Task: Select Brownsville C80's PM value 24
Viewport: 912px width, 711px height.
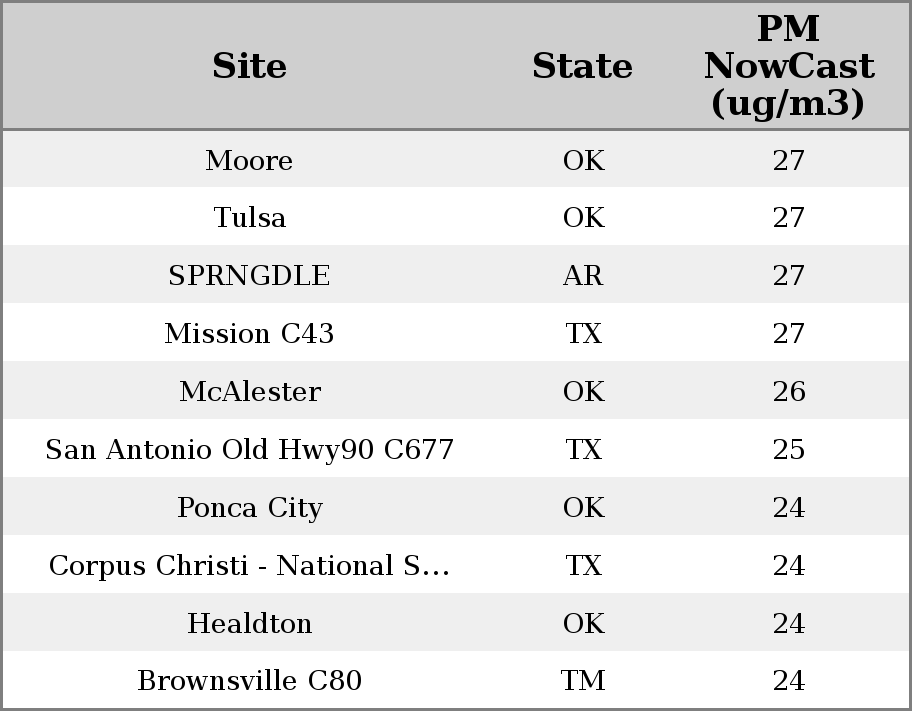Action: coord(788,681)
